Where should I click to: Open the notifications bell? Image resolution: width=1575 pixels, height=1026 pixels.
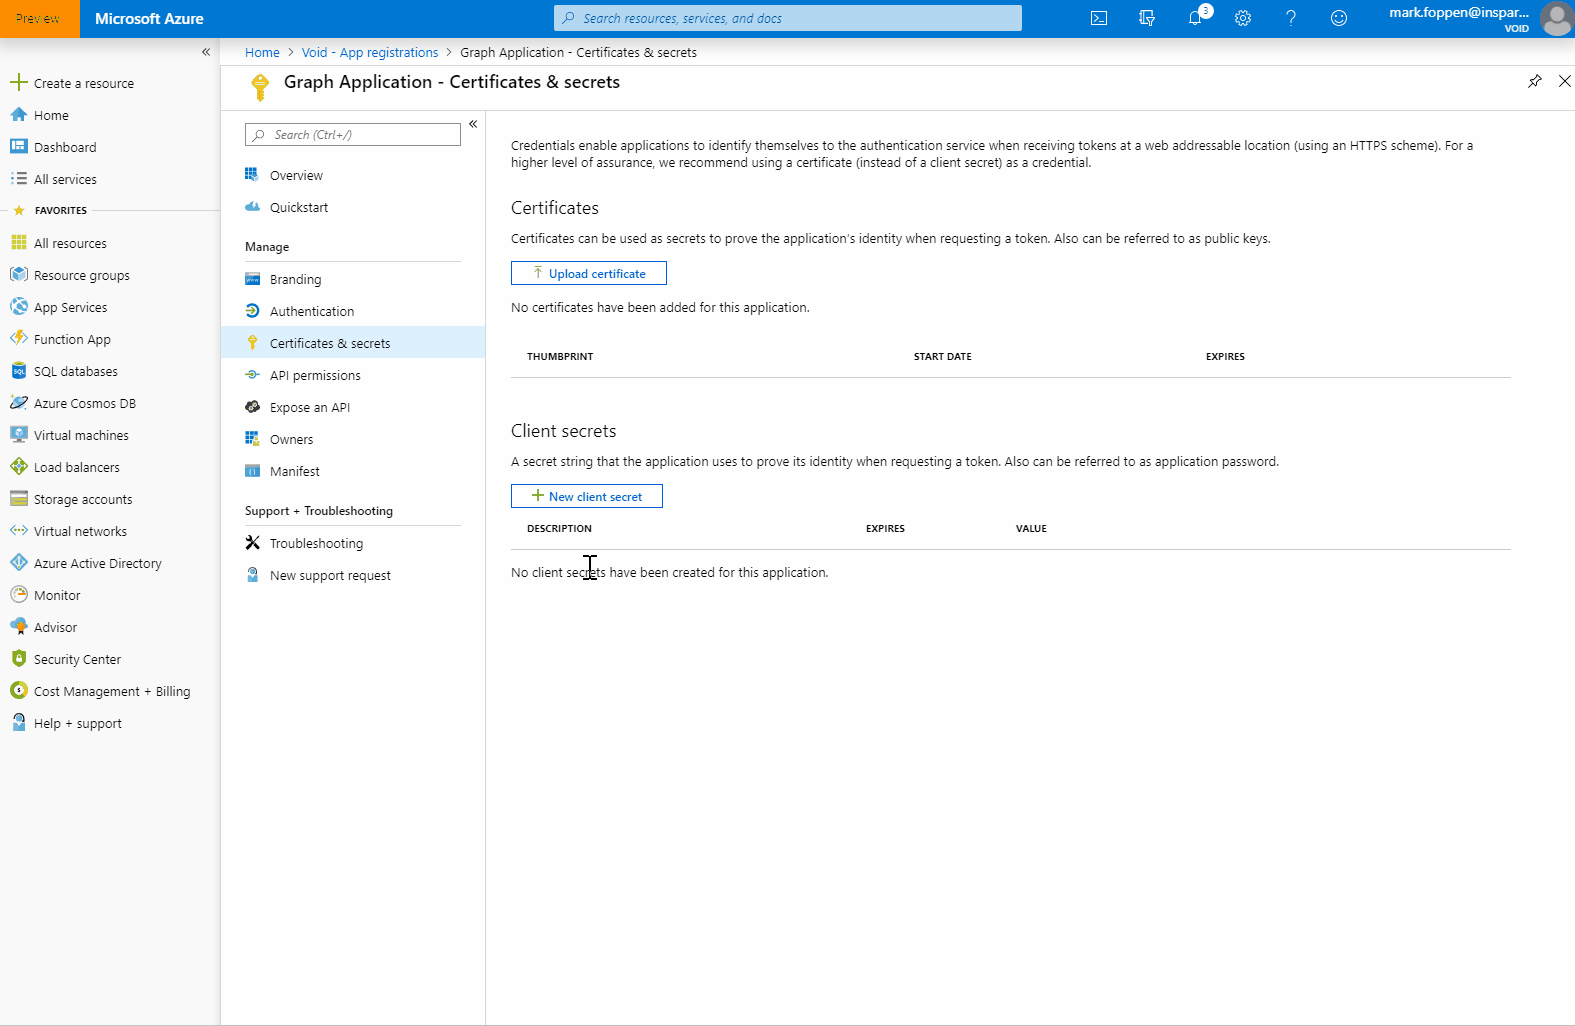(1196, 18)
